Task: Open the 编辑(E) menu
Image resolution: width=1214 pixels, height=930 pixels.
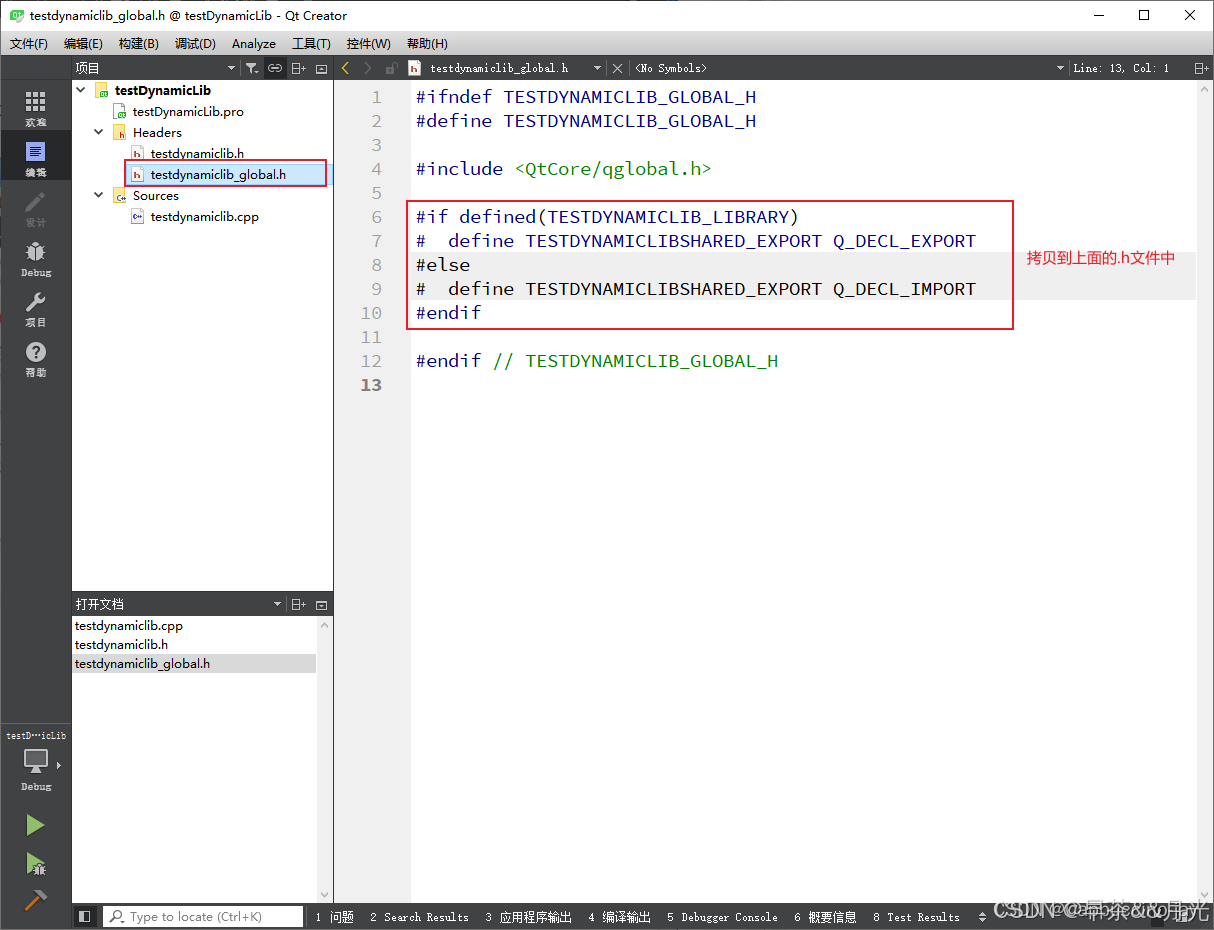Action: (83, 44)
